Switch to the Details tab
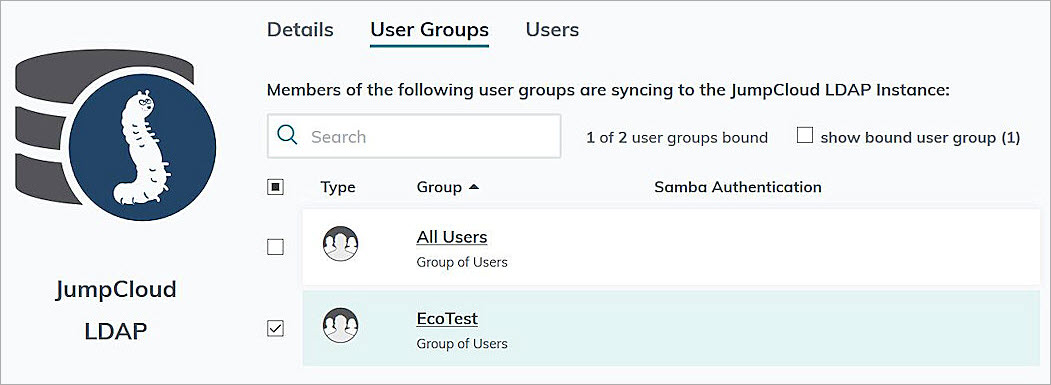This screenshot has height=385, width=1051. tap(300, 30)
